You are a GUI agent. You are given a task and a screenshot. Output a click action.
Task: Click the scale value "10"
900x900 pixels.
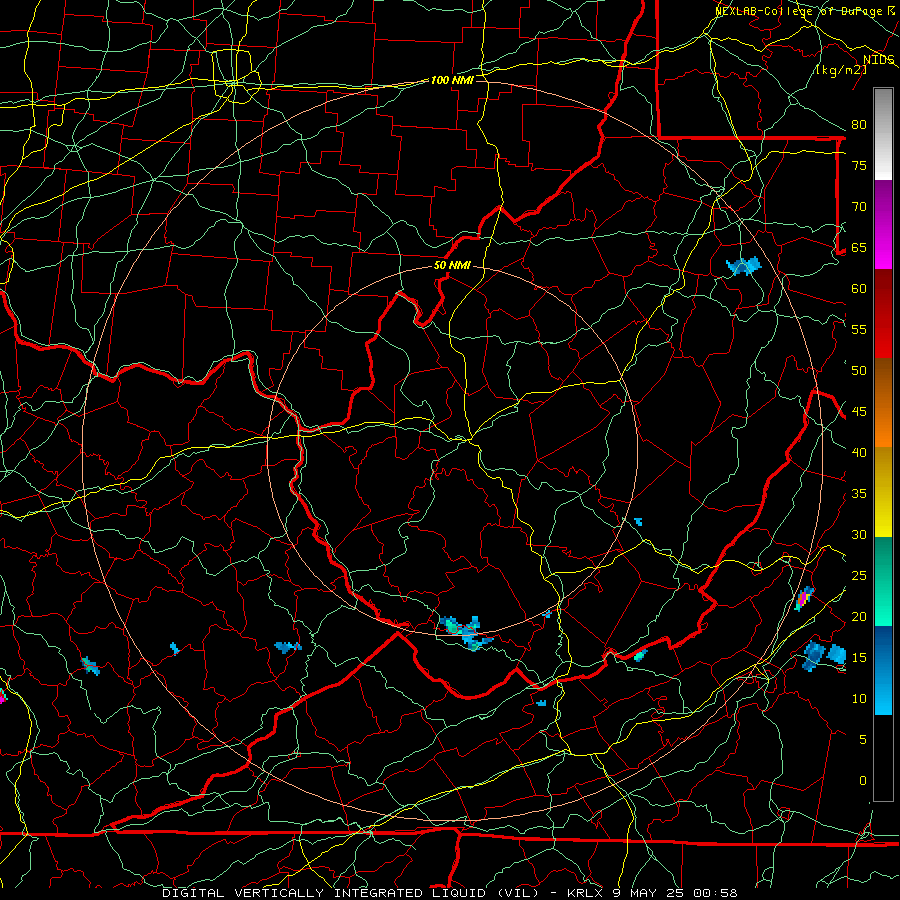coord(859,699)
